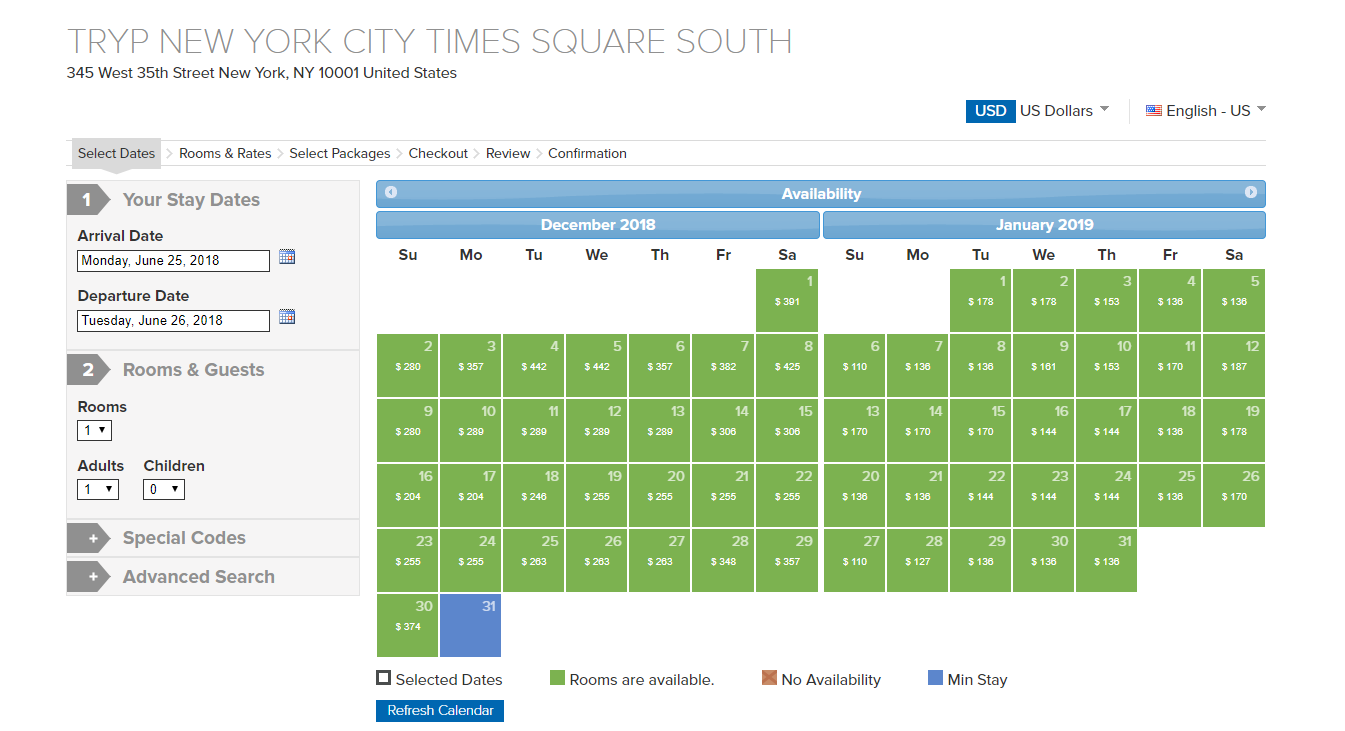Select January 26, 2019 date cell

coord(1234,495)
